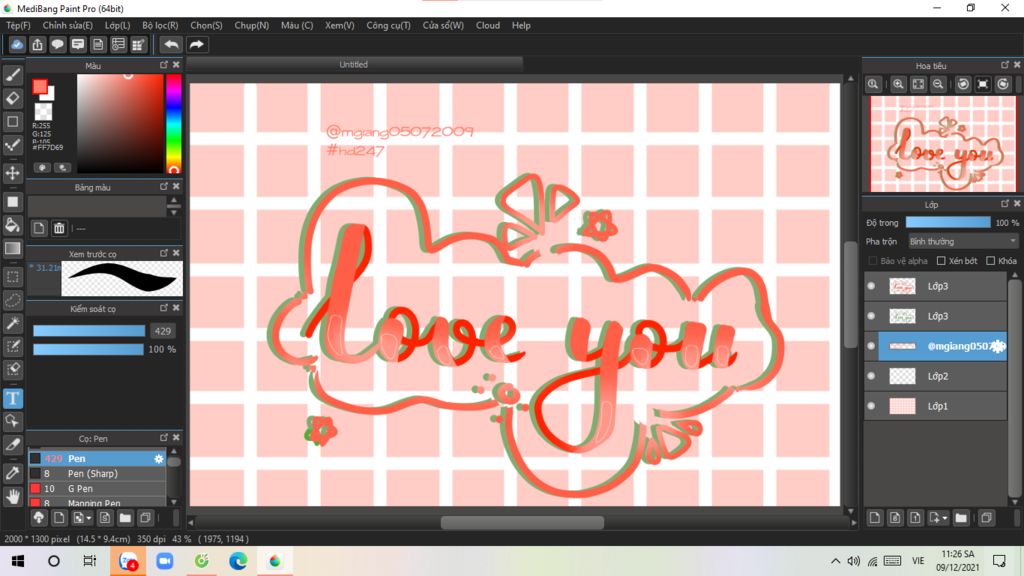Rotate the canvas left in the navigator

pyautogui.click(x=963, y=84)
